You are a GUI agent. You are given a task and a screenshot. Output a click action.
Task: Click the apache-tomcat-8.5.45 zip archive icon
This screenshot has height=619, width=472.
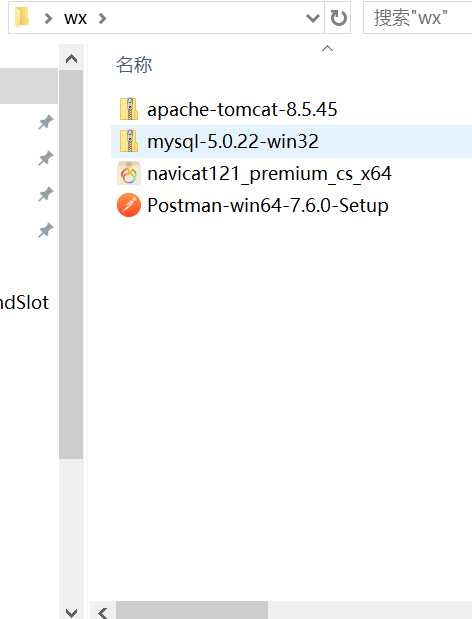pyautogui.click(x=129, y=109)
